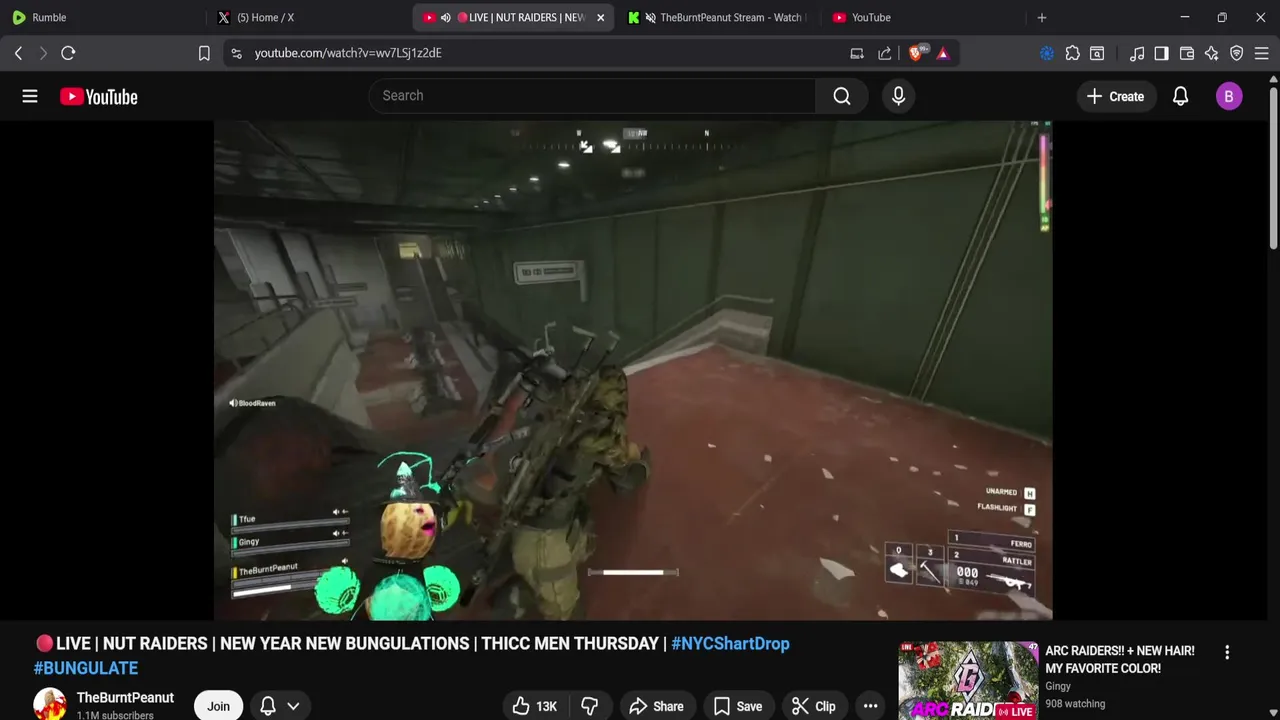
Task: Open ARC RAIDERS live stream thumbnail
Action: [968, 681]
